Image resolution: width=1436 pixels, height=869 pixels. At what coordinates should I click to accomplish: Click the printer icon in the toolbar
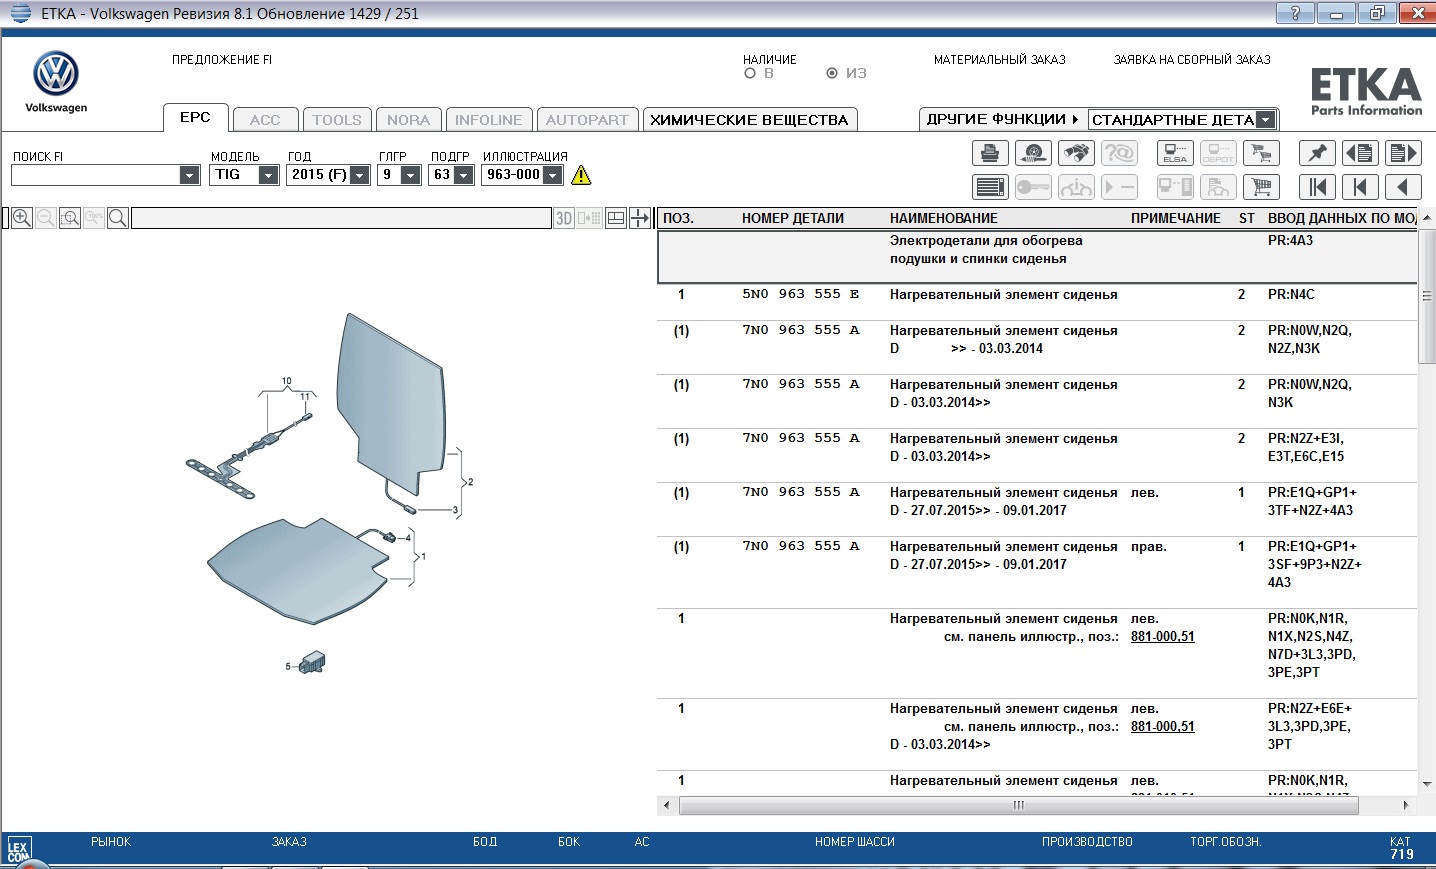point(989,153)
